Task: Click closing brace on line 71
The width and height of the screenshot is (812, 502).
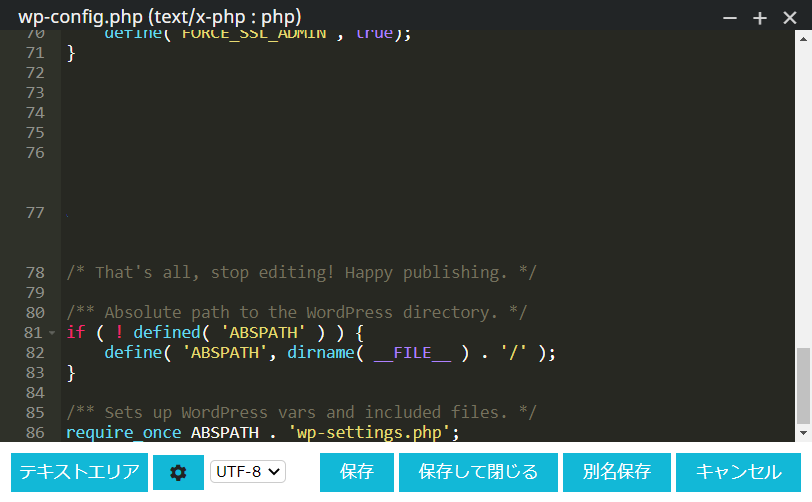Action: (x=71, y=53)
